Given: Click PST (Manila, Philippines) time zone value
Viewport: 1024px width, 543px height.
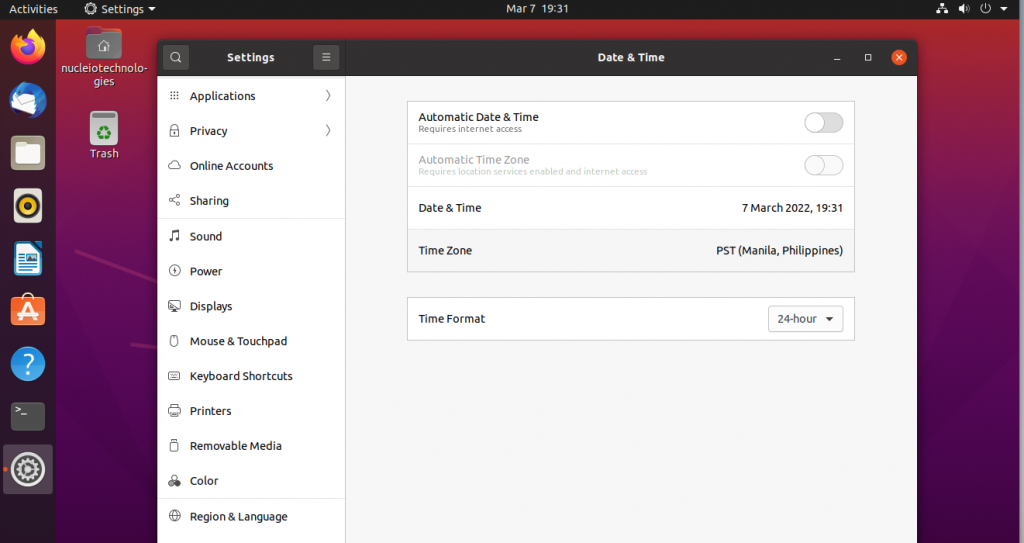Looking at the screenshot, I should coord(779,250).
